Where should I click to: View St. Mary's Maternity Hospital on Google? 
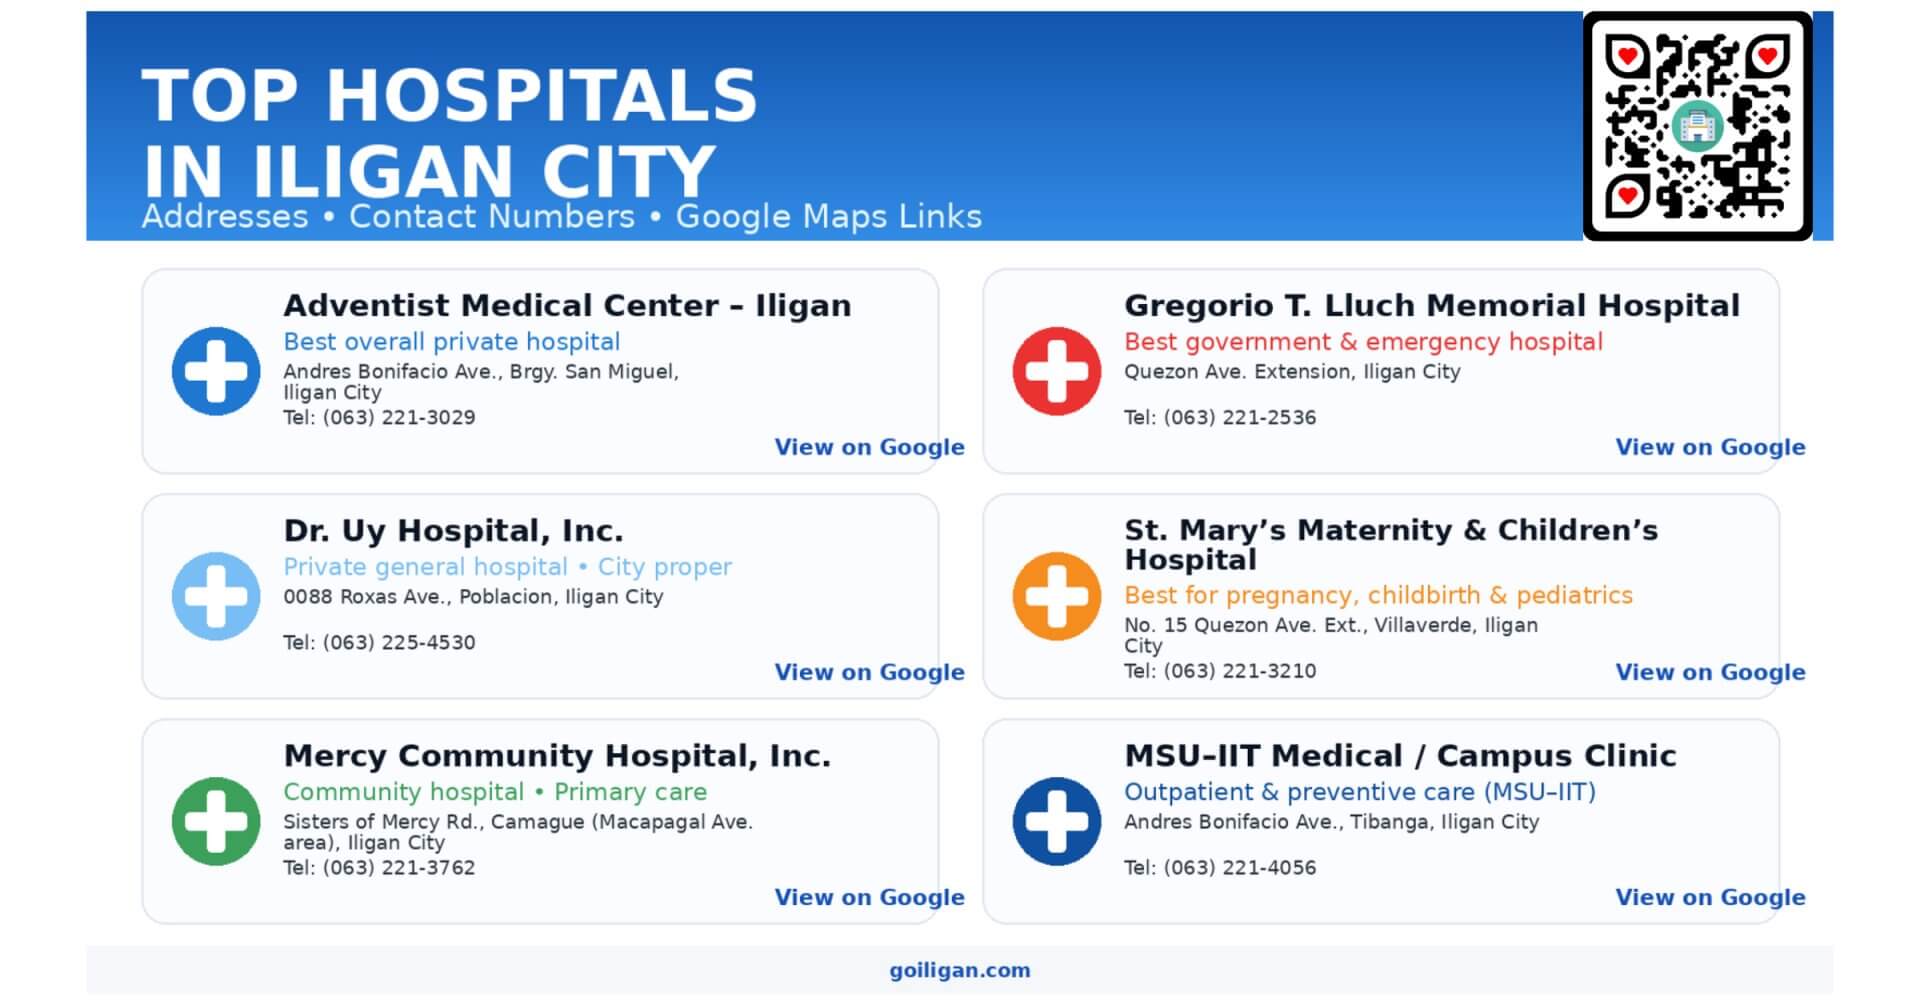point(1709,672)
